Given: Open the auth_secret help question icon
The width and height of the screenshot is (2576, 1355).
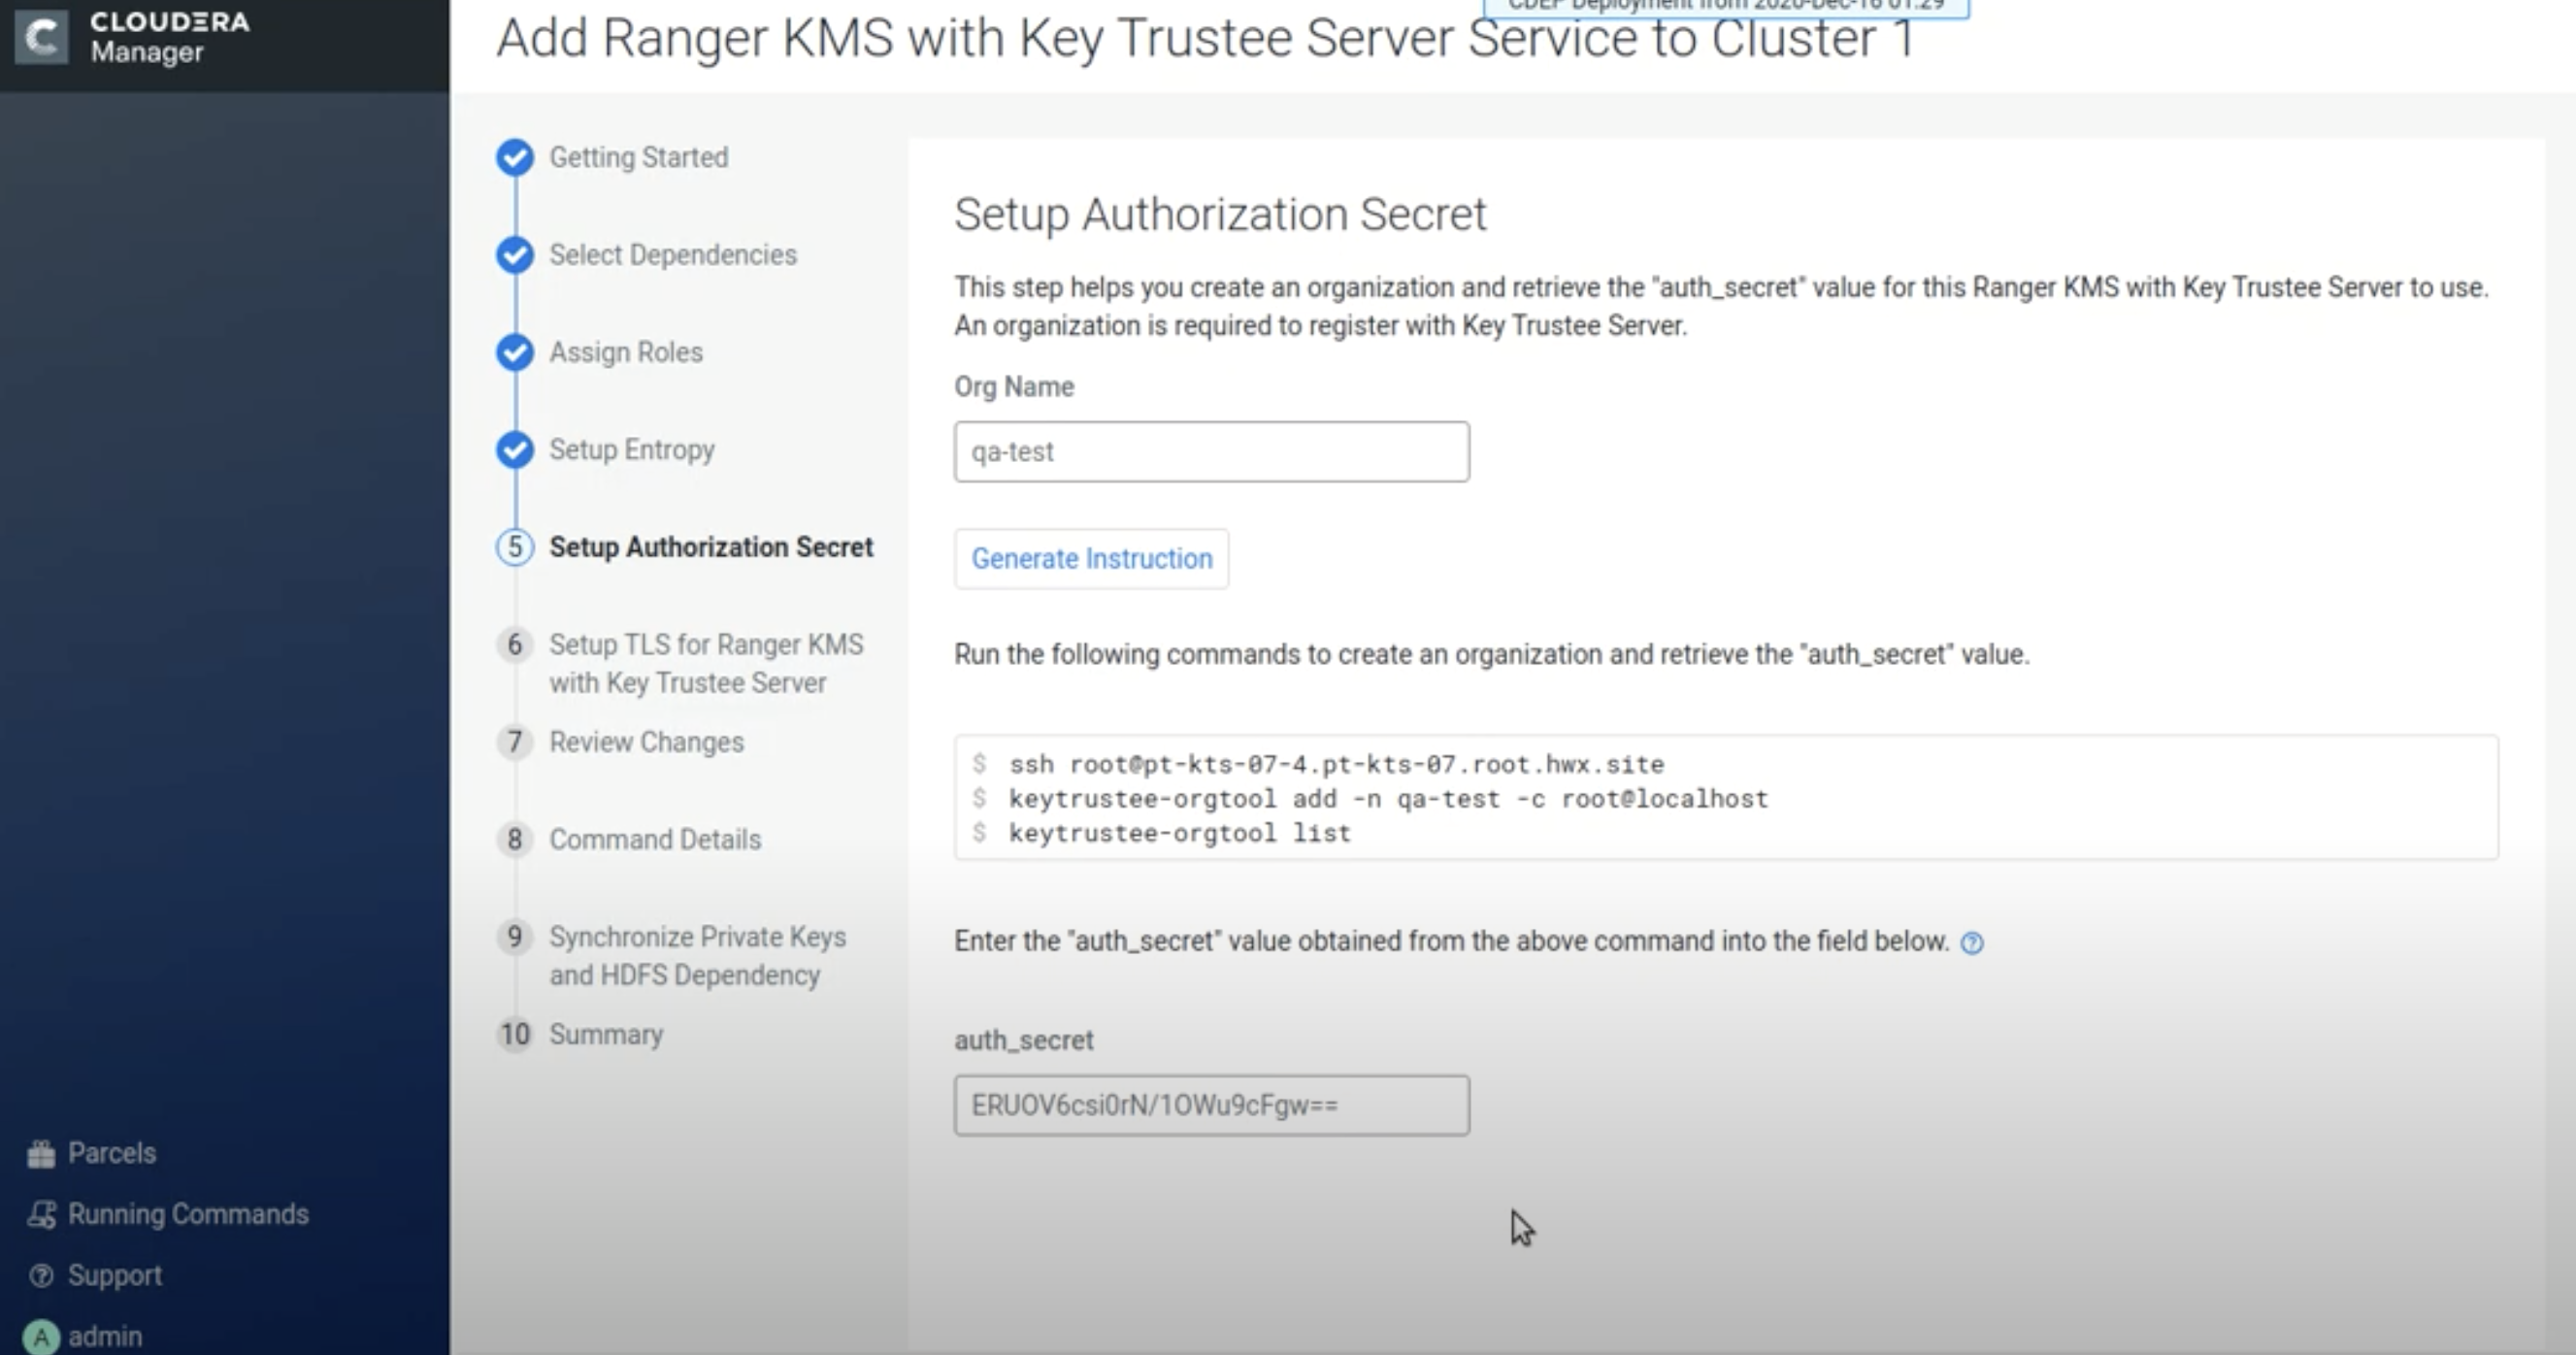Looking at the screenshot, I should tap(1972, 943).
